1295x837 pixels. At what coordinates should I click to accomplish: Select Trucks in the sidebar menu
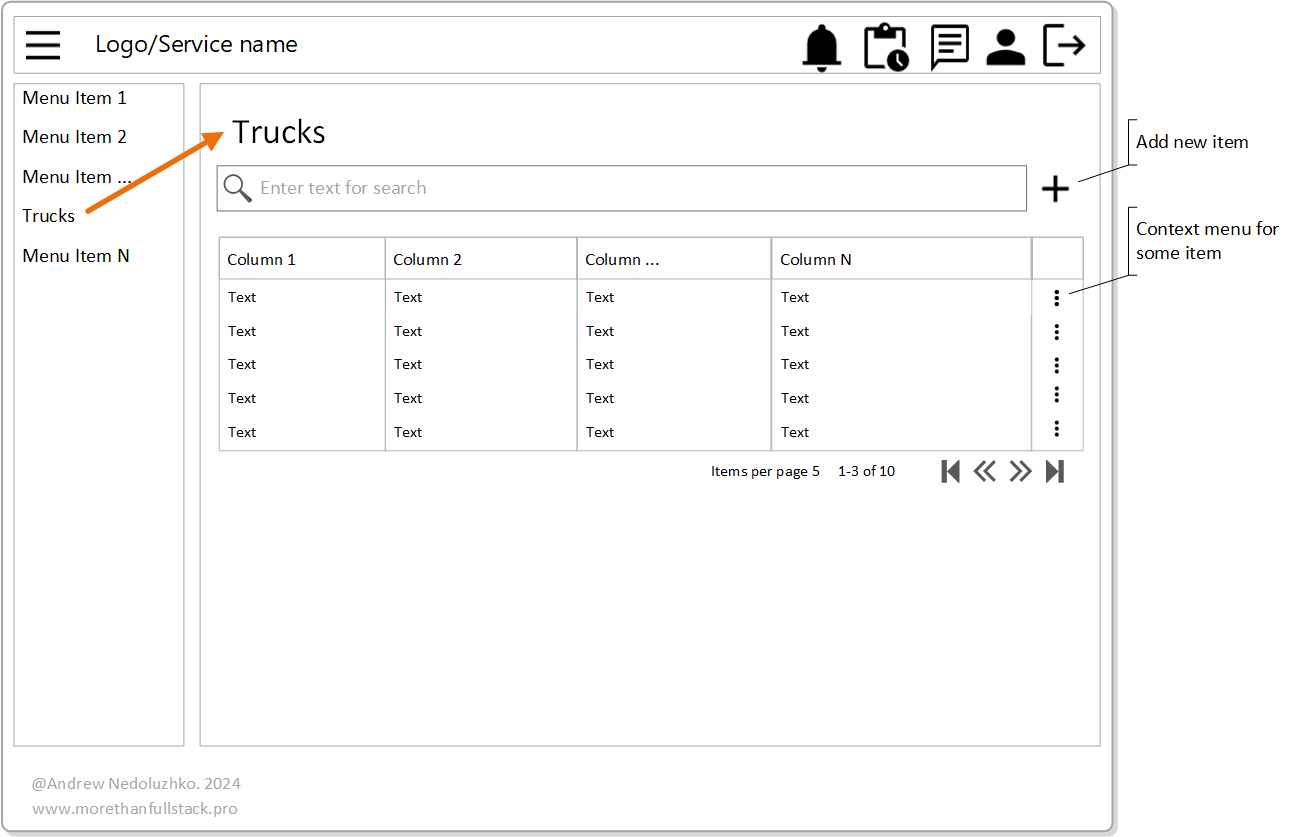(49, 216)
